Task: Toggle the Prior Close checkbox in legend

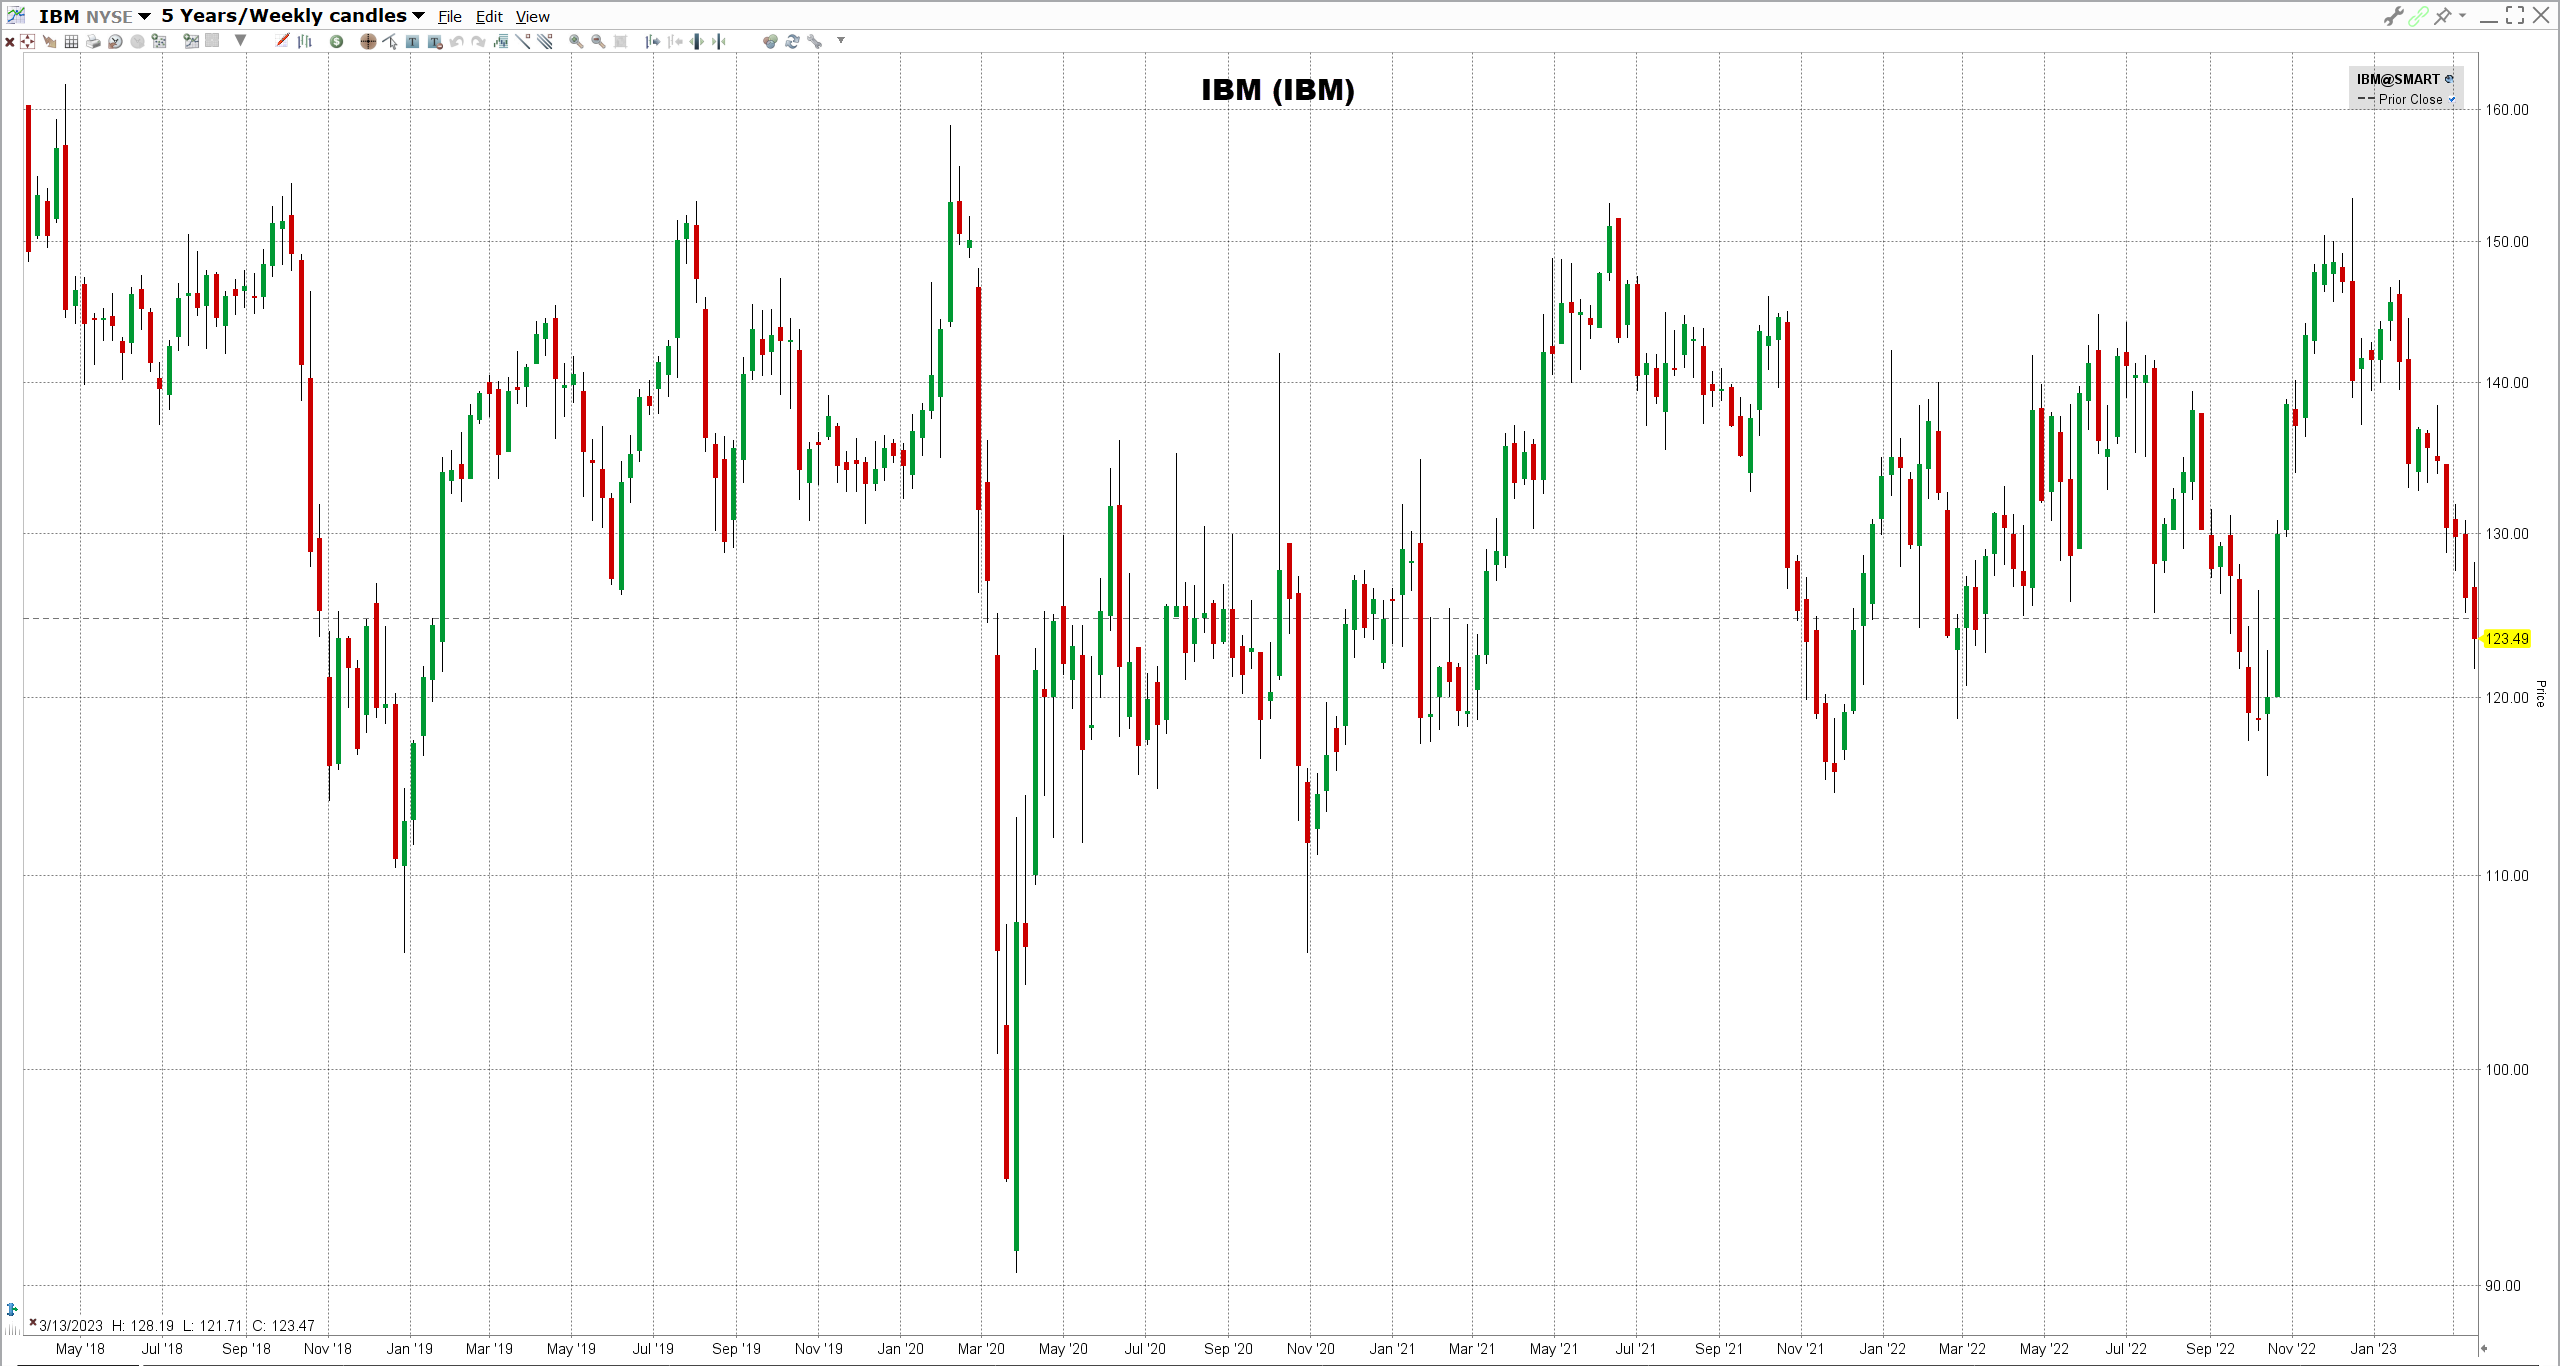Action: [2452, 100]
